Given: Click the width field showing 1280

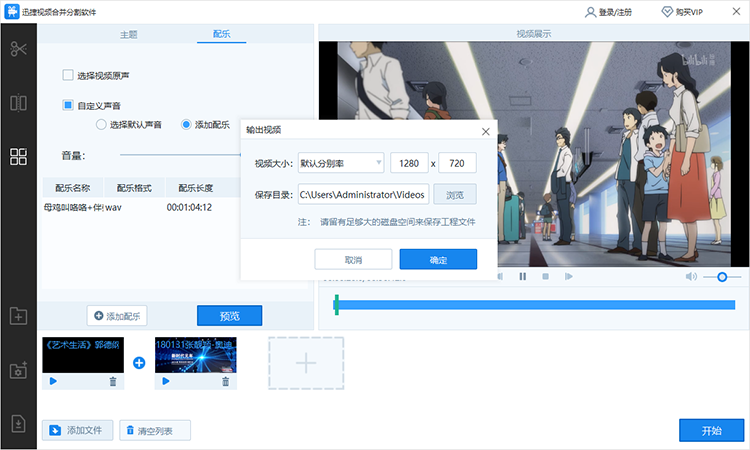Looking at the screenshot, I should (409, 163).
